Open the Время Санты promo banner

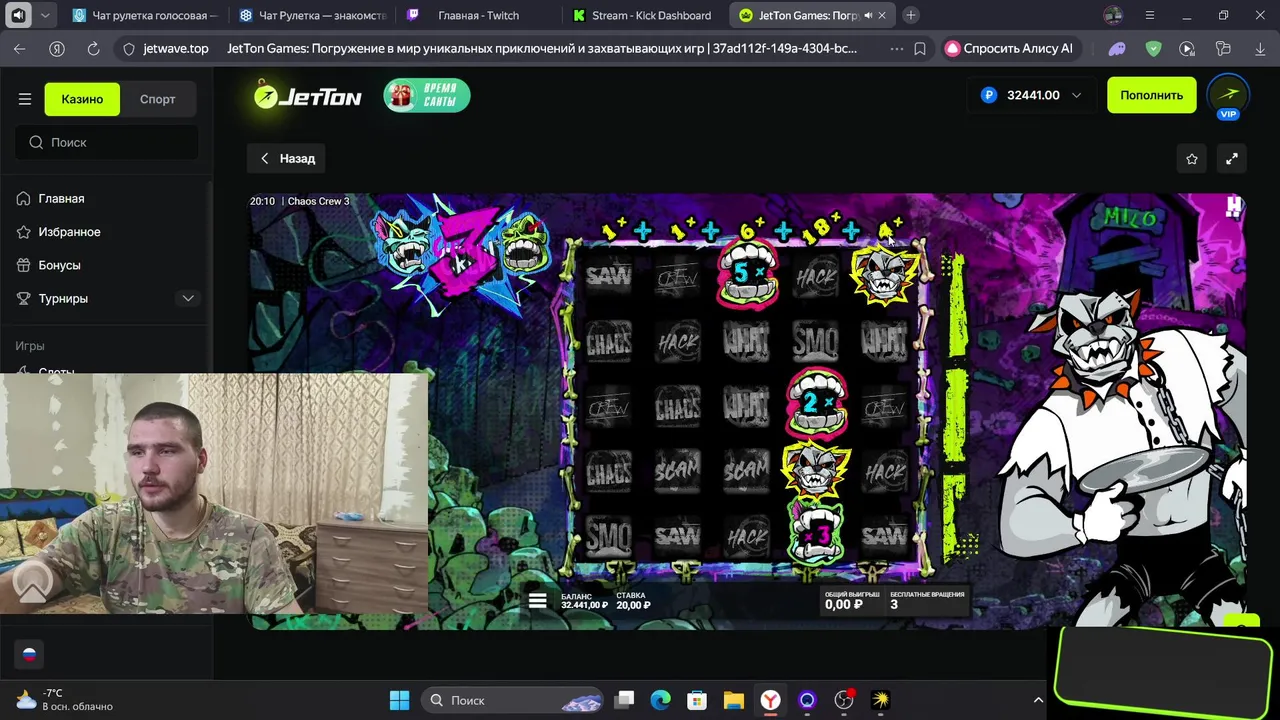tap(427, 95)
